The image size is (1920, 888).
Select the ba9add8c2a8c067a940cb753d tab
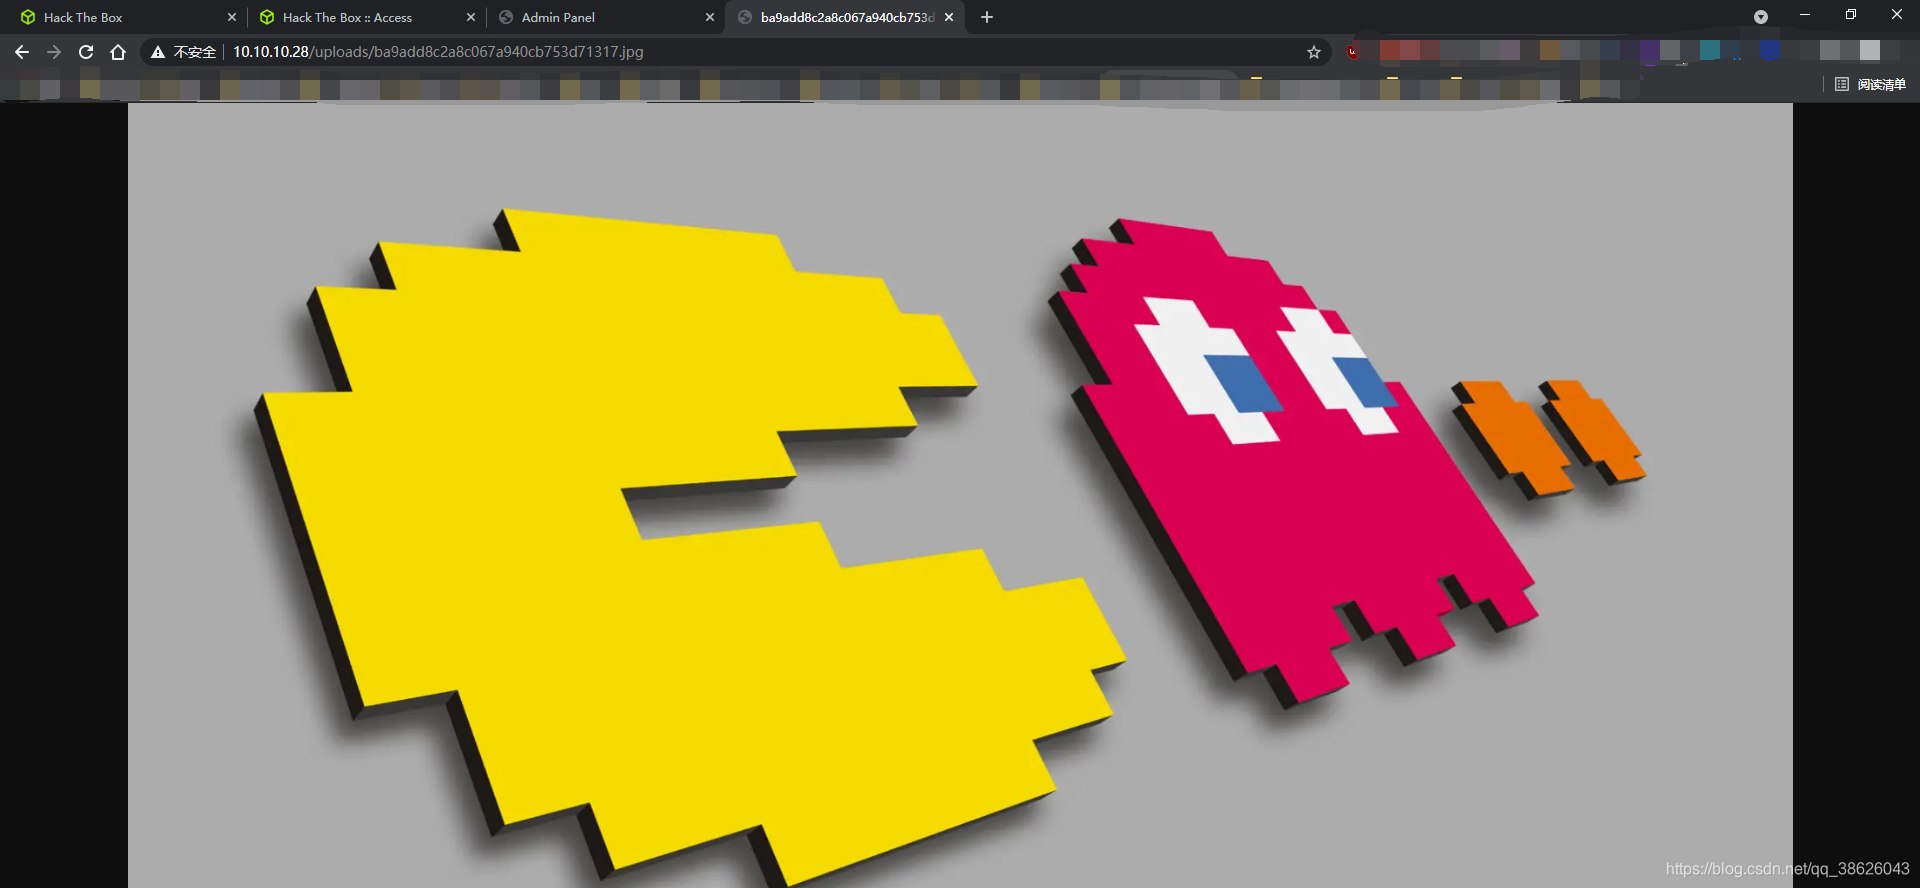click(x=845, y=17)
